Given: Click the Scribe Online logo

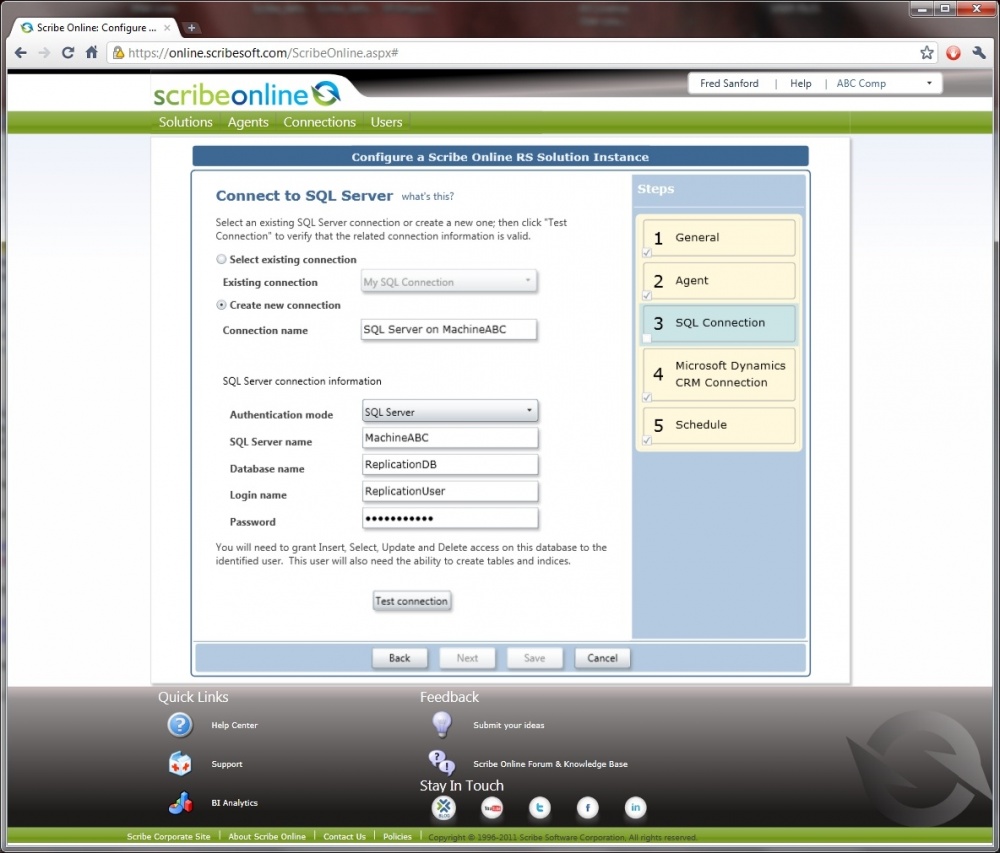Looking at the screenshot, I should click(247, 94).
